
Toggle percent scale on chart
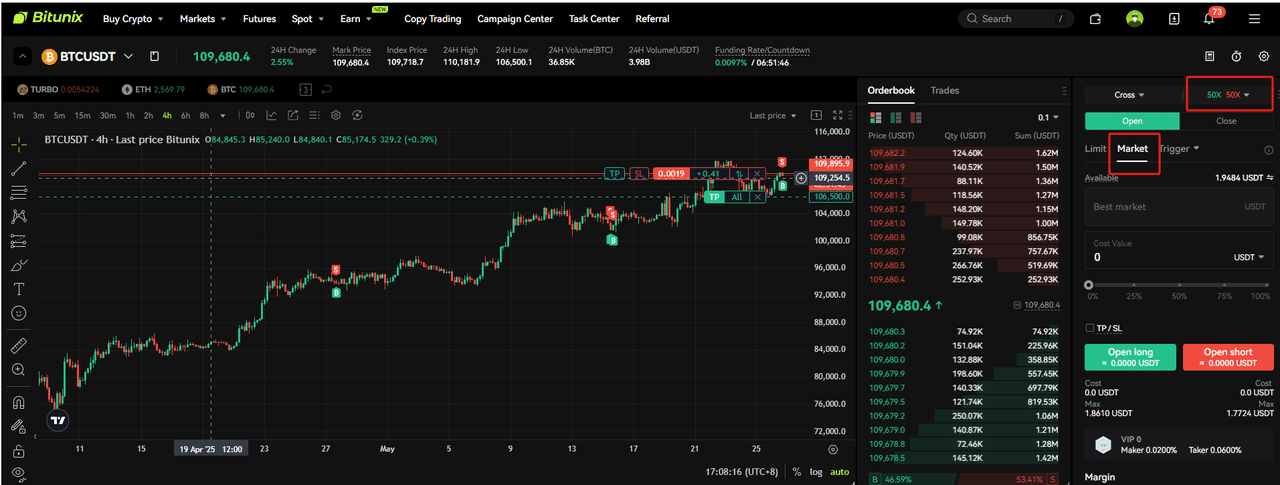[x=797, y=471]
